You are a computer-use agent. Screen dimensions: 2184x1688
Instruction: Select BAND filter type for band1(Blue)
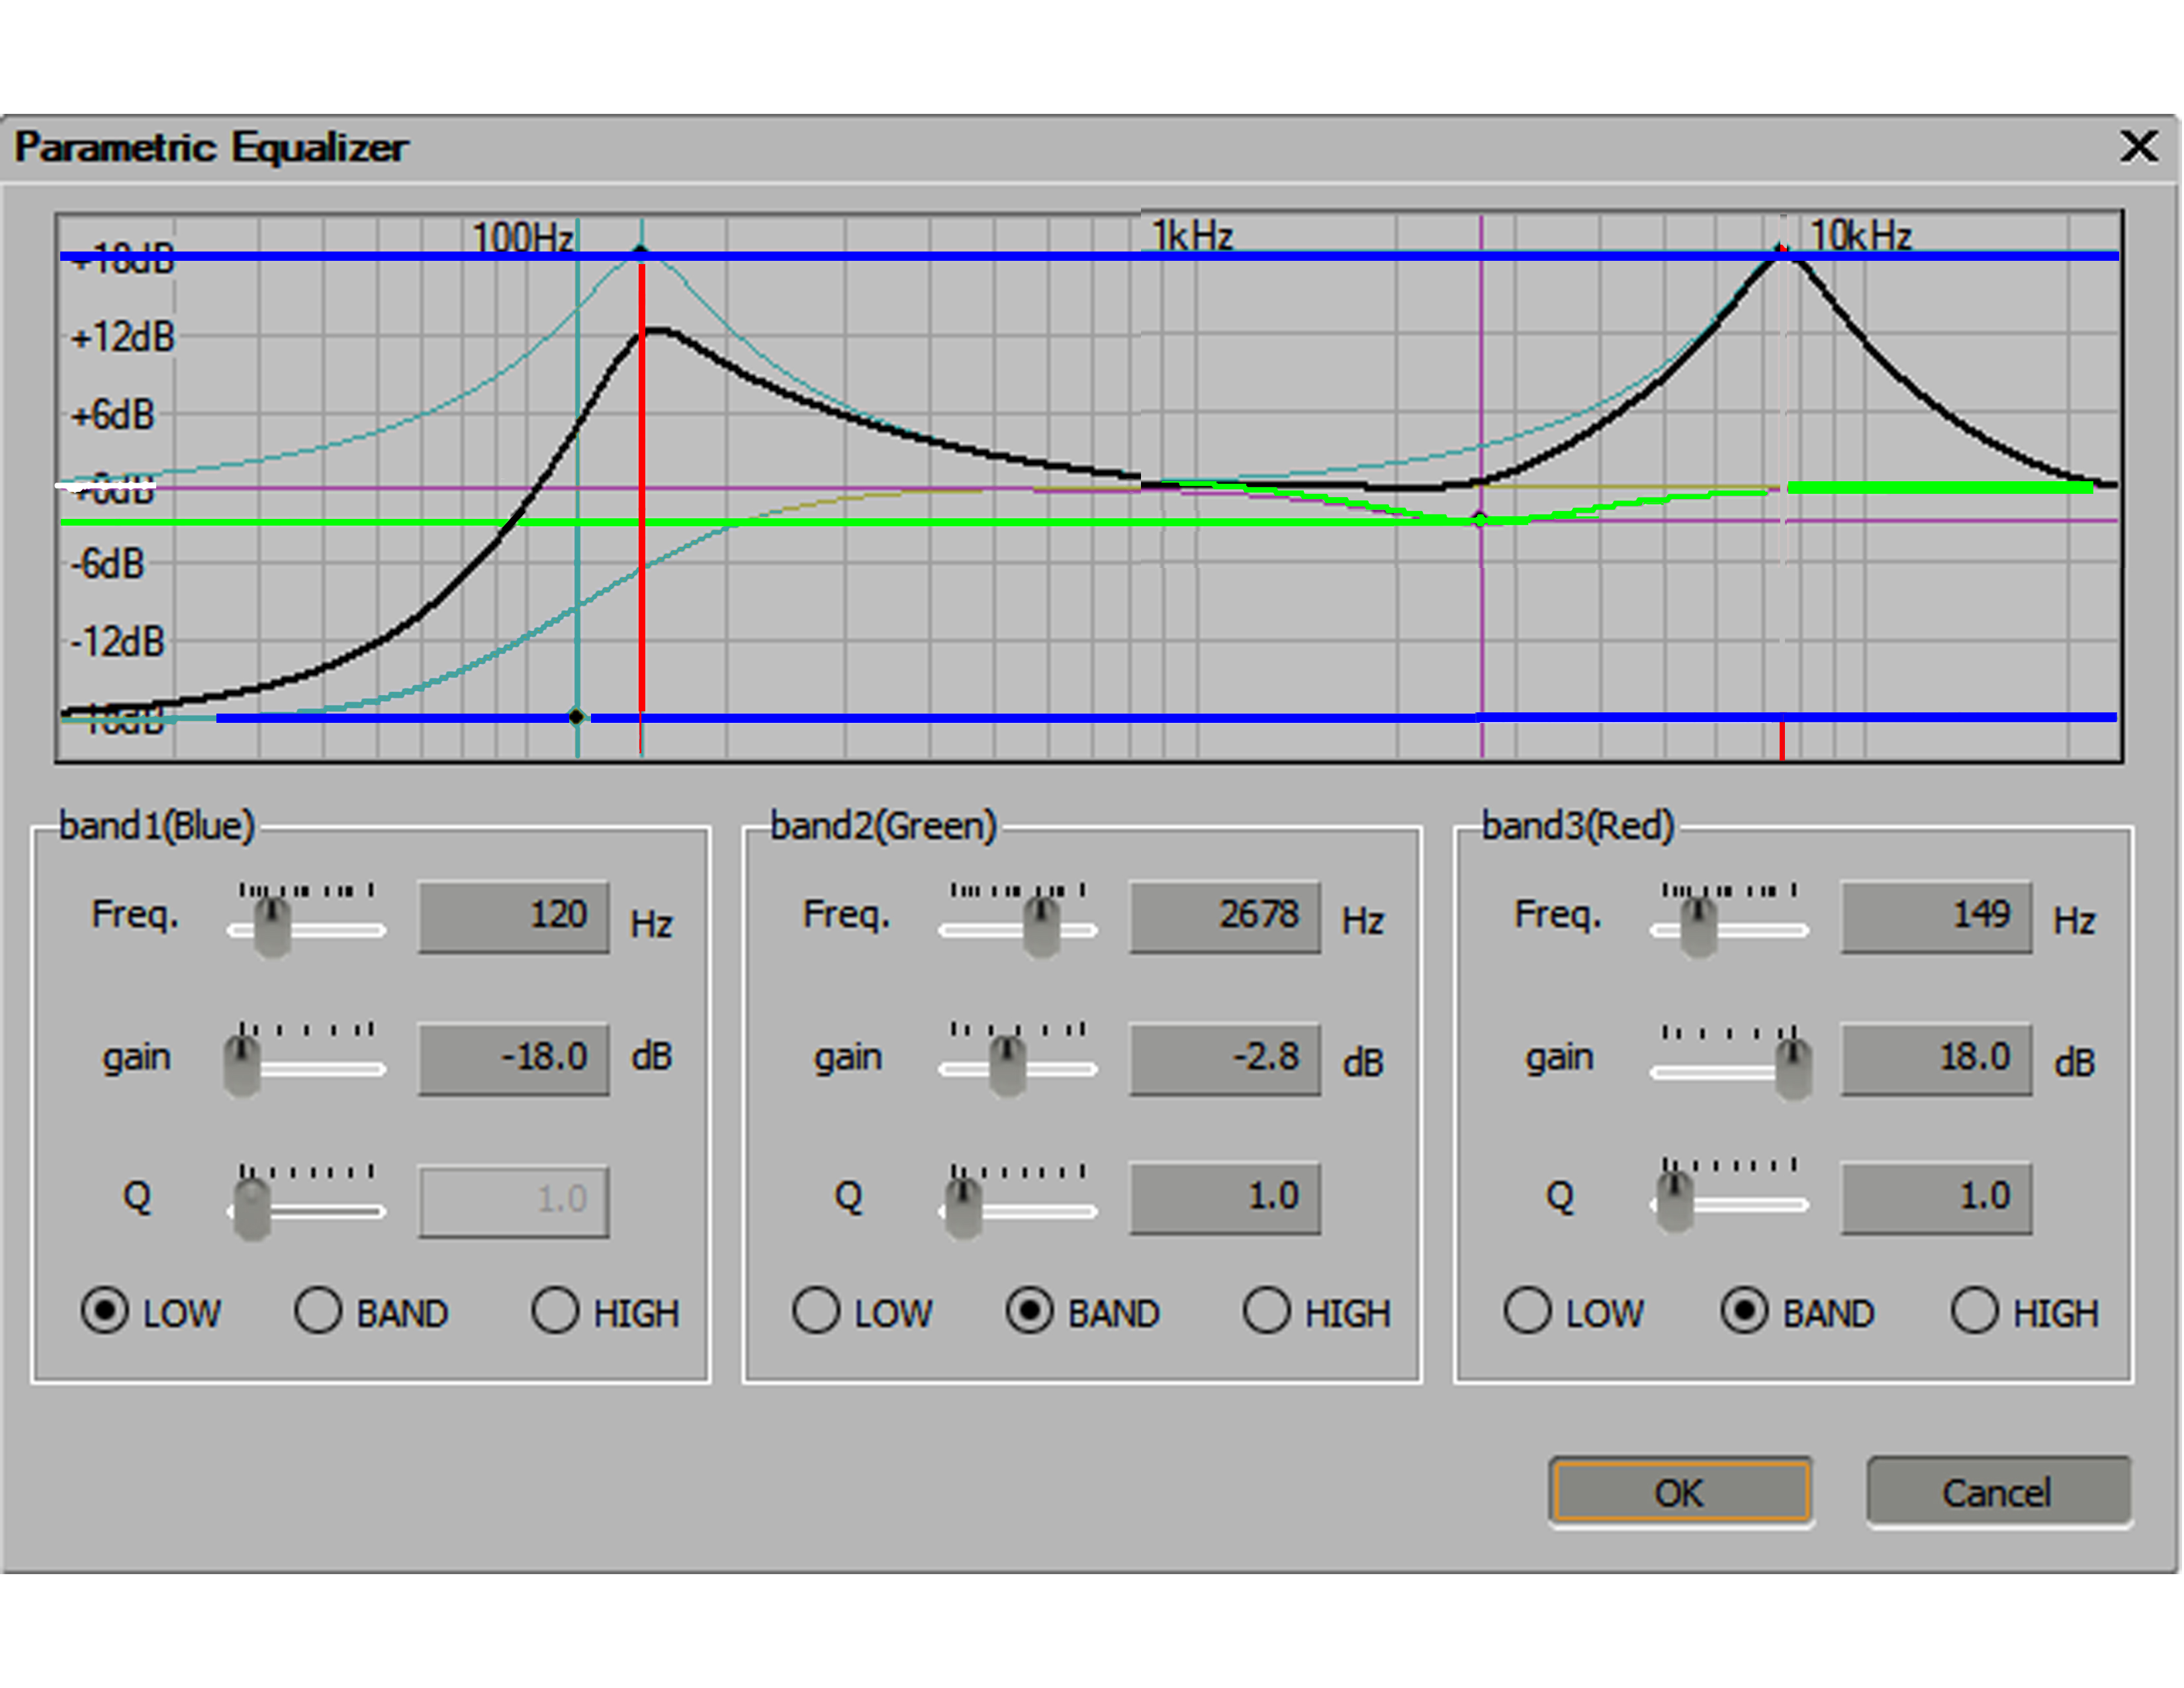pos(318,1311)
